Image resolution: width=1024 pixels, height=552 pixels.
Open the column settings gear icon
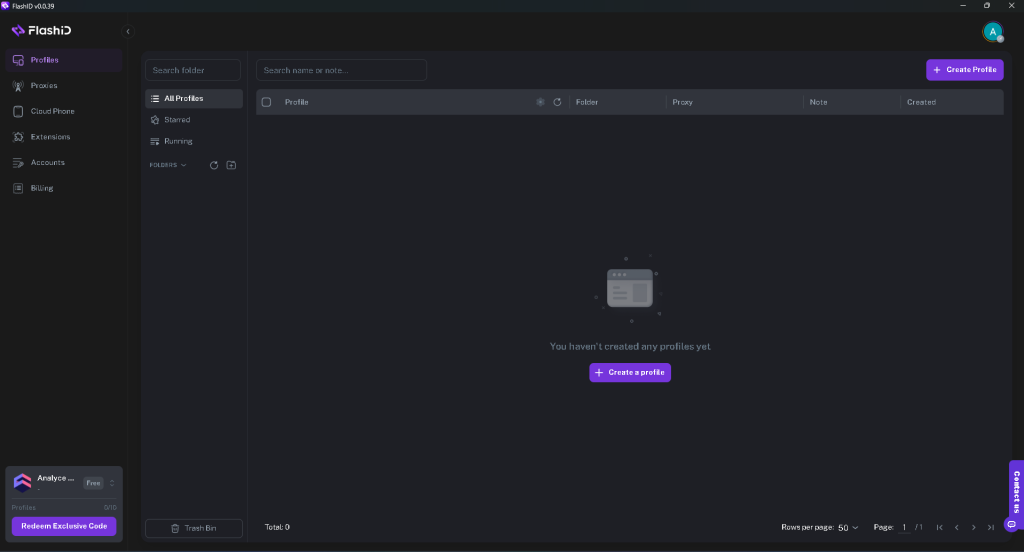(540, 102)
